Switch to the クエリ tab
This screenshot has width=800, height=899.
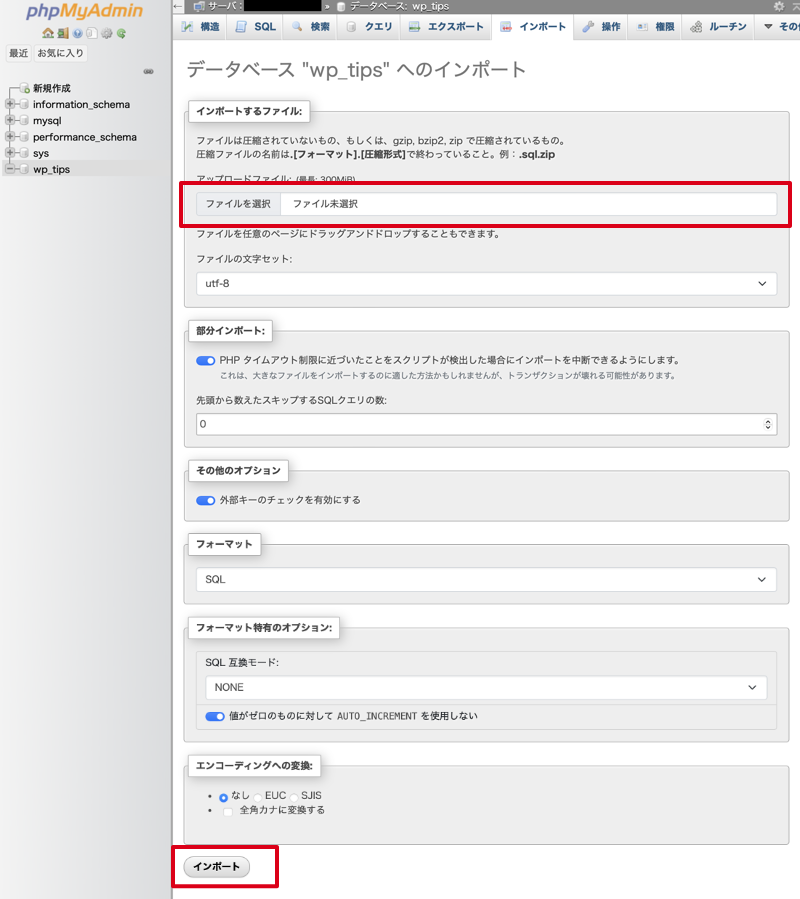(x=369, y=27)
